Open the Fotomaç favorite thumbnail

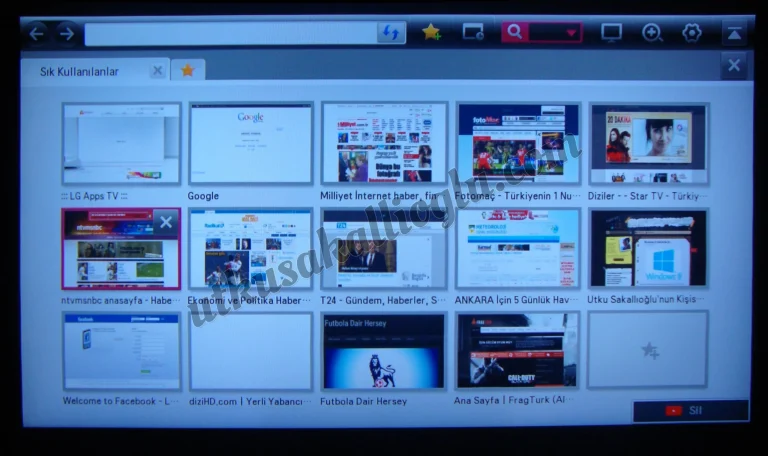click(518, 143)
